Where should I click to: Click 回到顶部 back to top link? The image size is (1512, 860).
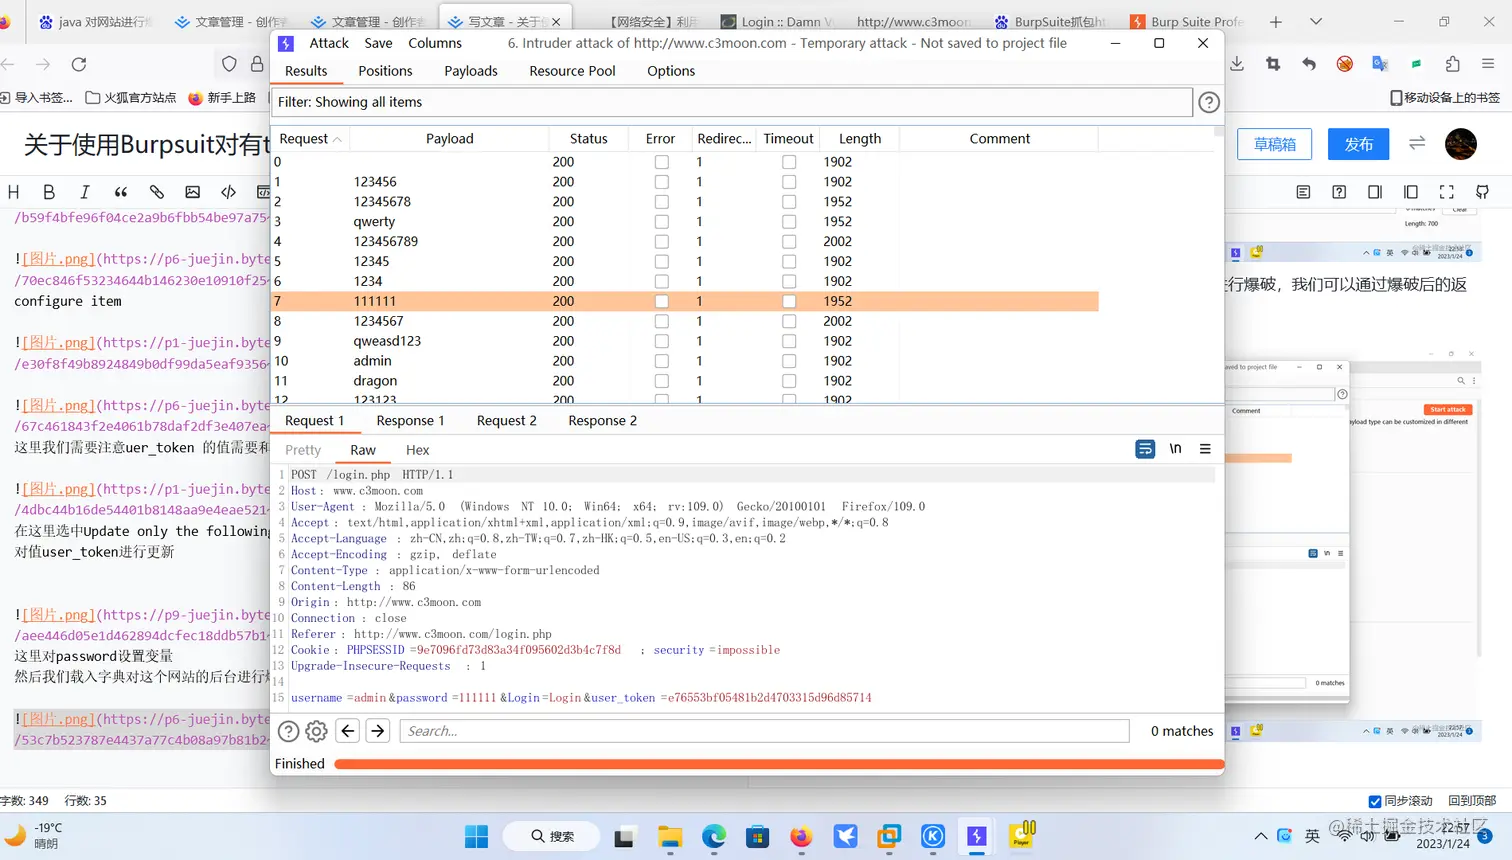1472,801
